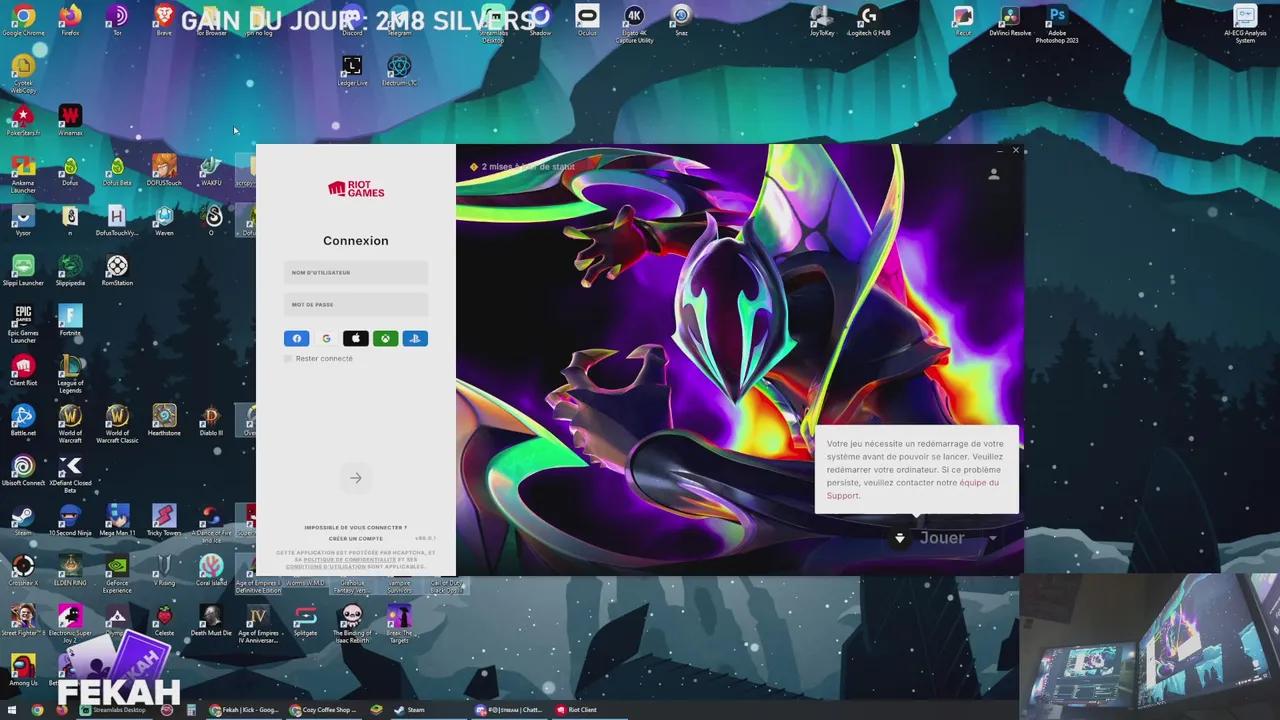Open the Epic Games Launcher shortcut

(23, 324)
